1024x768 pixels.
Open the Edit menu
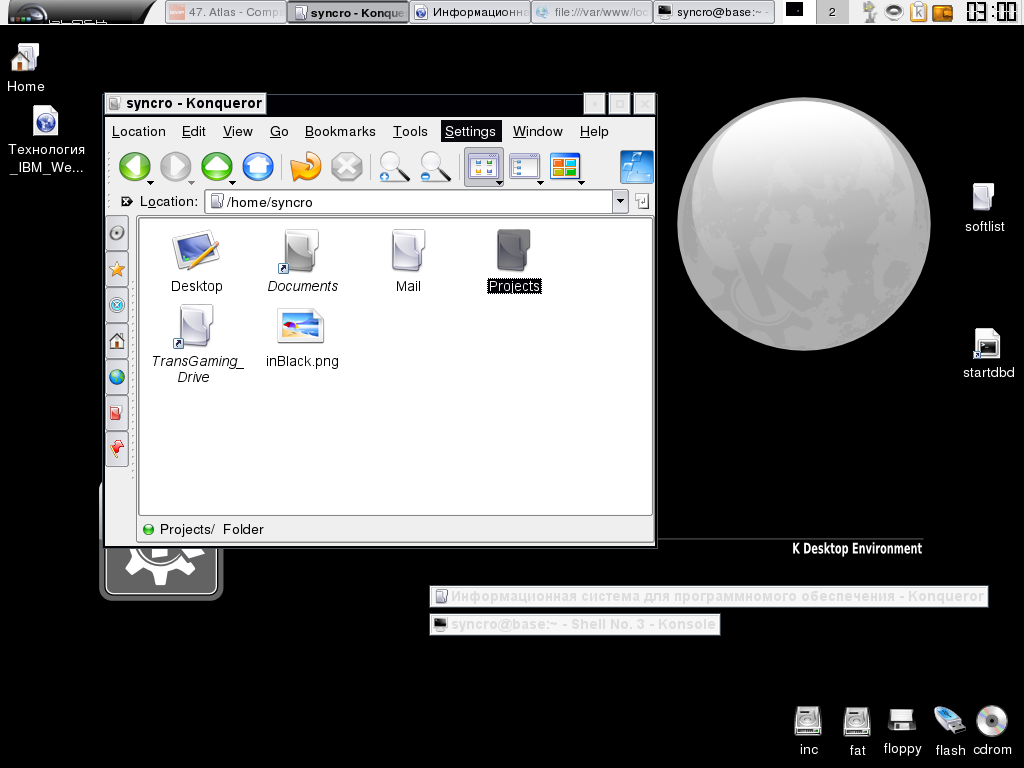[x=193, y=131]
